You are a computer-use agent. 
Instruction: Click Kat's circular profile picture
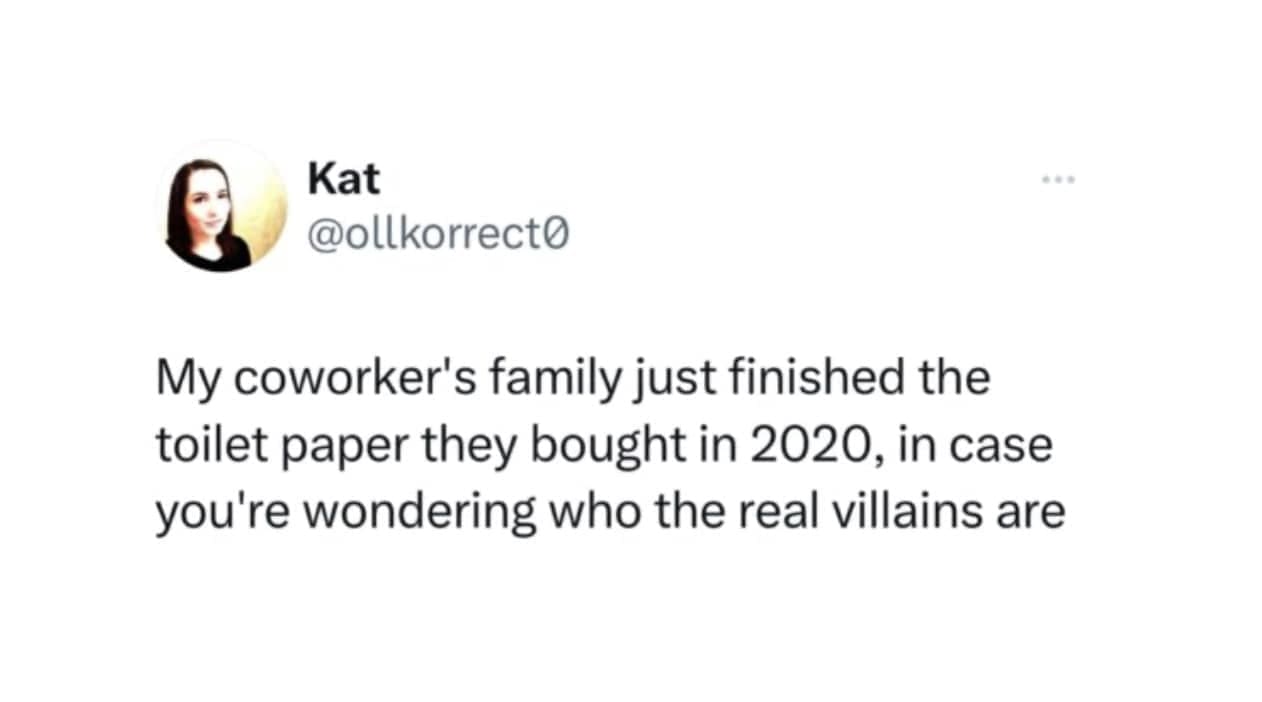(x=223, y=208)
